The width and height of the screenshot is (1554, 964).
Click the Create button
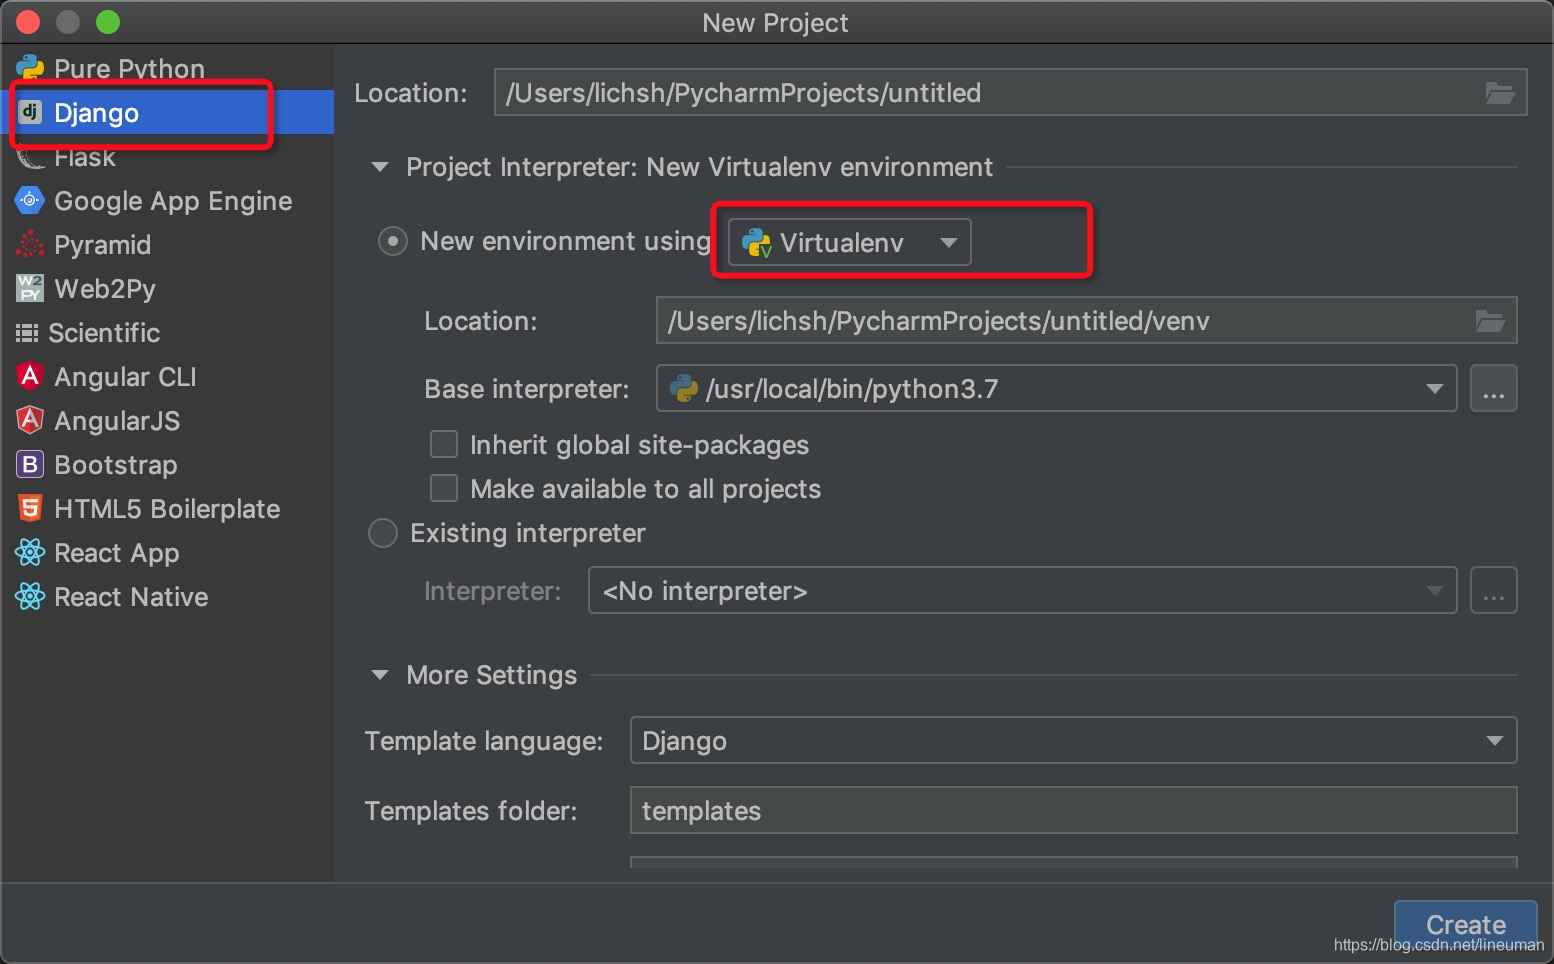tap(1465, 925)
